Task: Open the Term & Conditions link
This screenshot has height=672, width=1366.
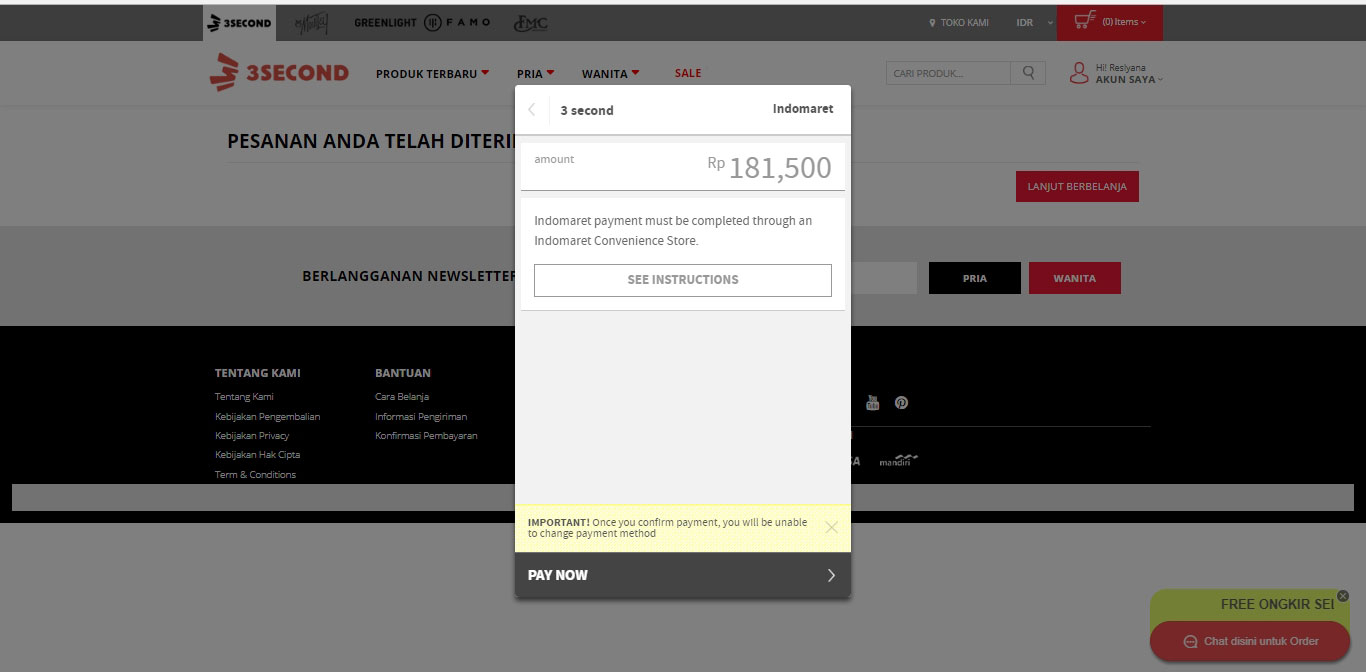Action: tap(255, 475)
